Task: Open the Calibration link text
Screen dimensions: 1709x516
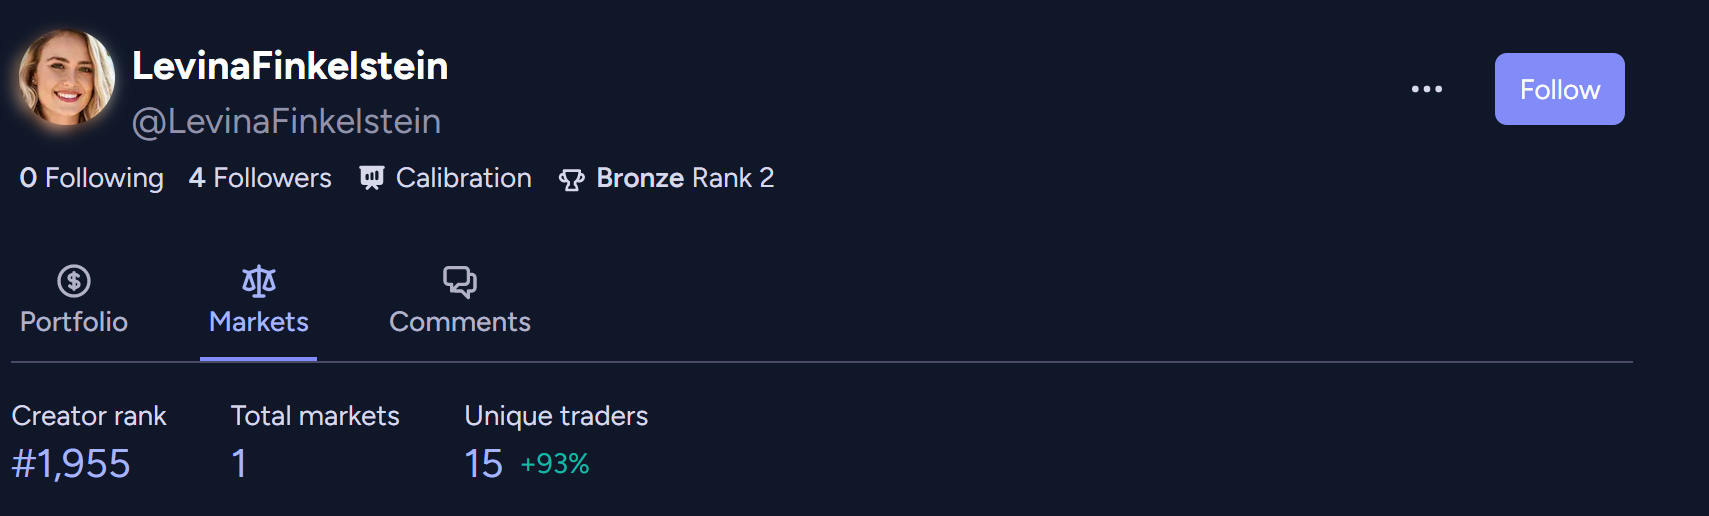Action: [464, 178]
